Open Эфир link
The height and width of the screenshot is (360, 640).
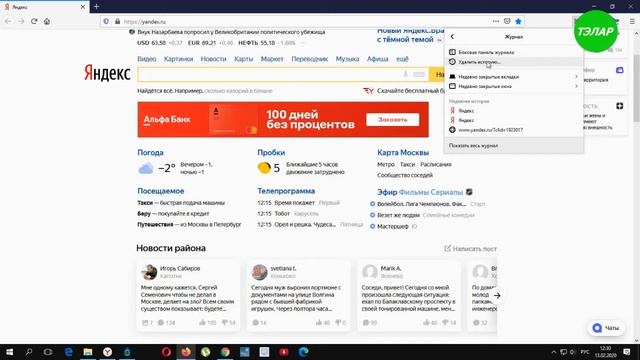pos(387,192)
